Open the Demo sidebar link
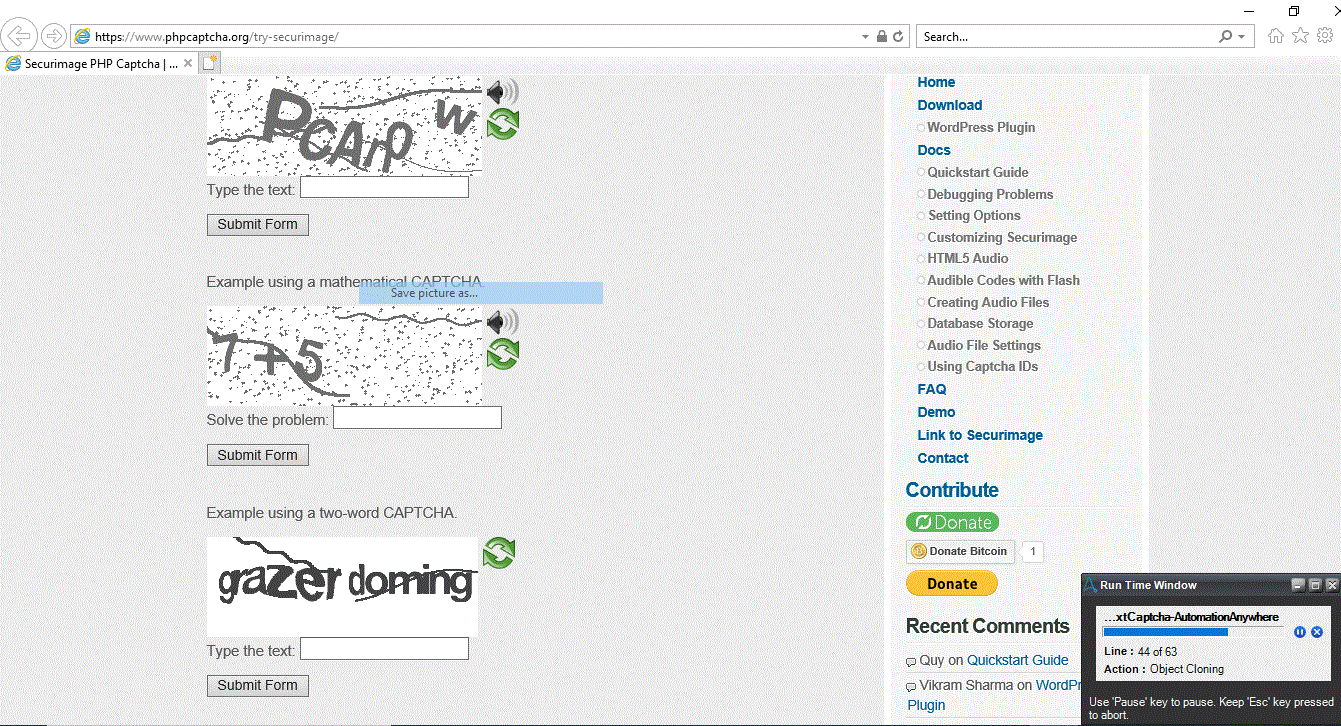Viewport: 1341px width, 726px height. [x=936, y=412]
